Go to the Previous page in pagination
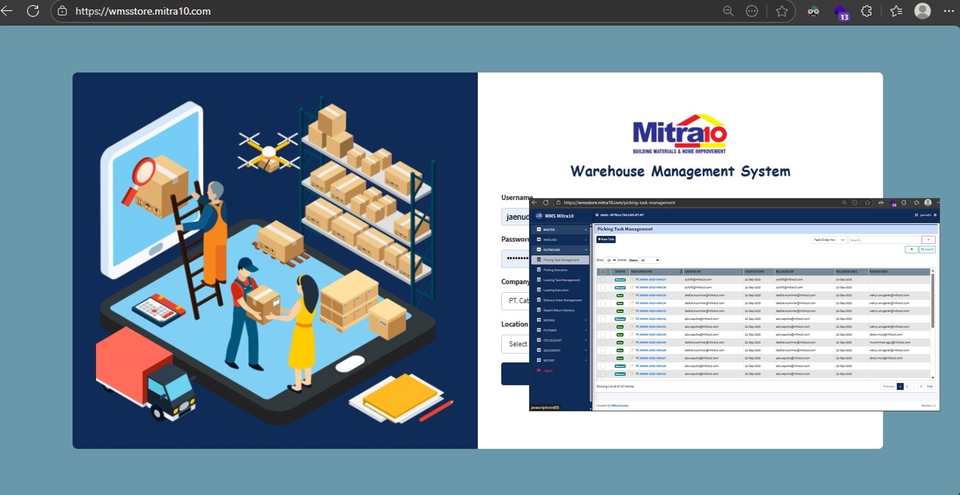960x495 pixels. point(888,387)
